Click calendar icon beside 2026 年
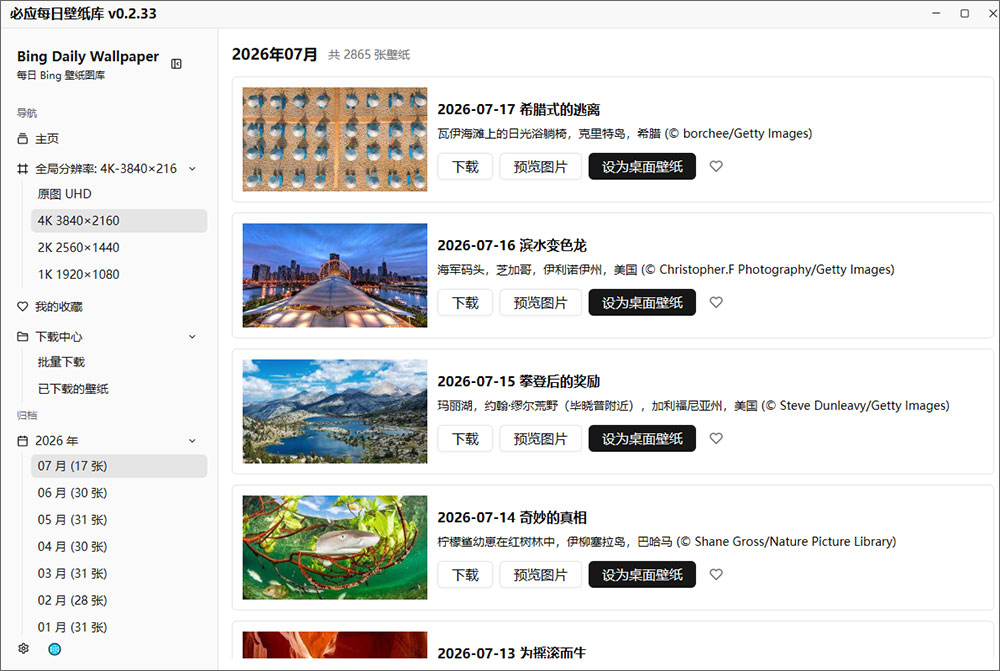Screen dimensions: 1000x671 click(23, 441)
